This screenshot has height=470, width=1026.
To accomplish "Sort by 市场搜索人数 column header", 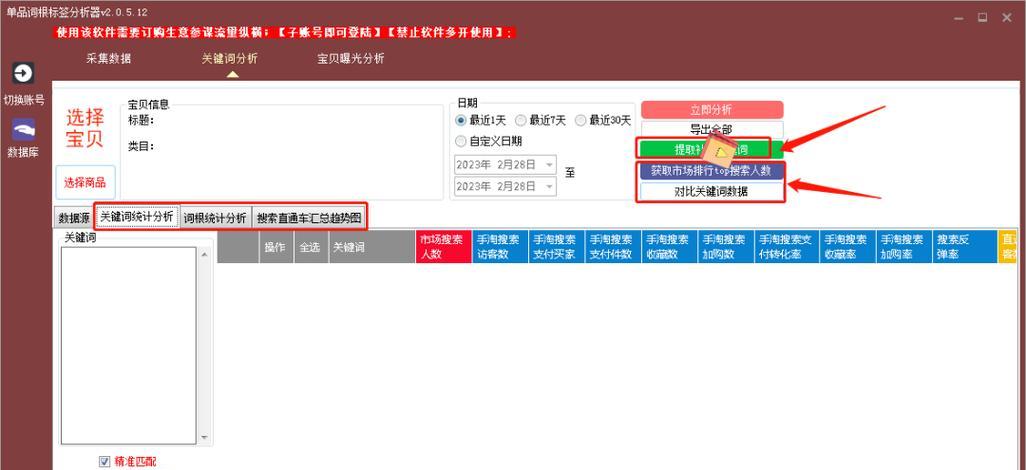I will pos(443,247).
